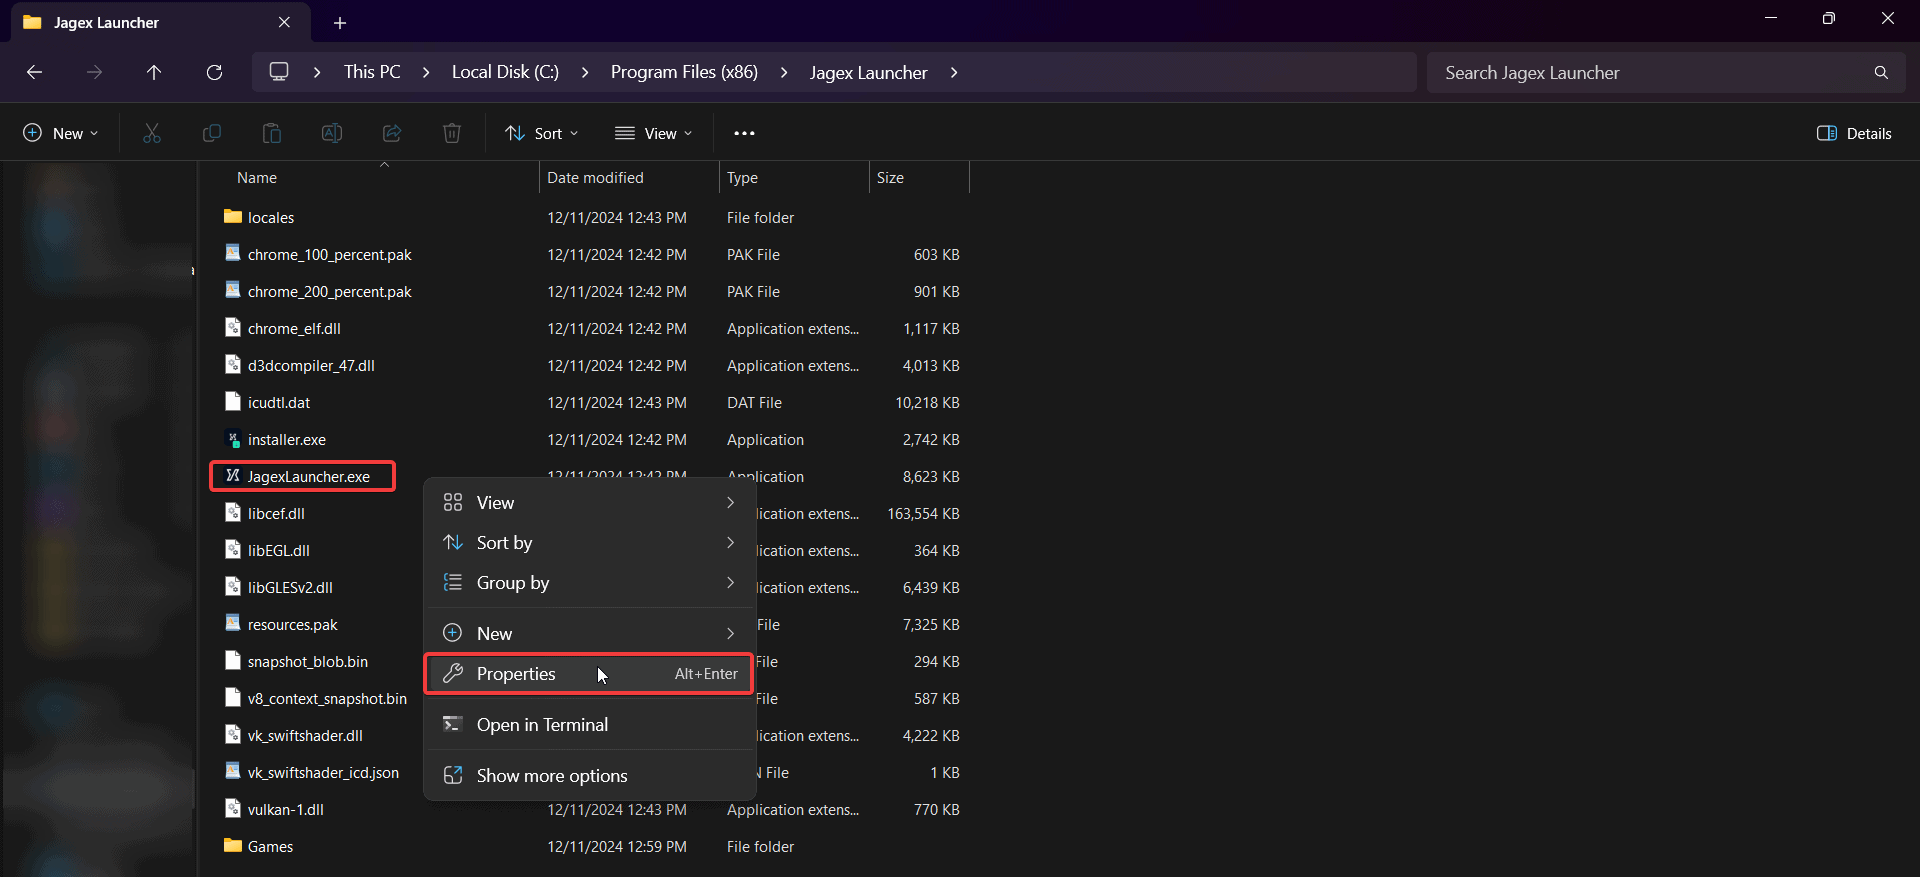Open the View dropdown in toolbar
The image size is (1920, 877).
pos(654,133)
